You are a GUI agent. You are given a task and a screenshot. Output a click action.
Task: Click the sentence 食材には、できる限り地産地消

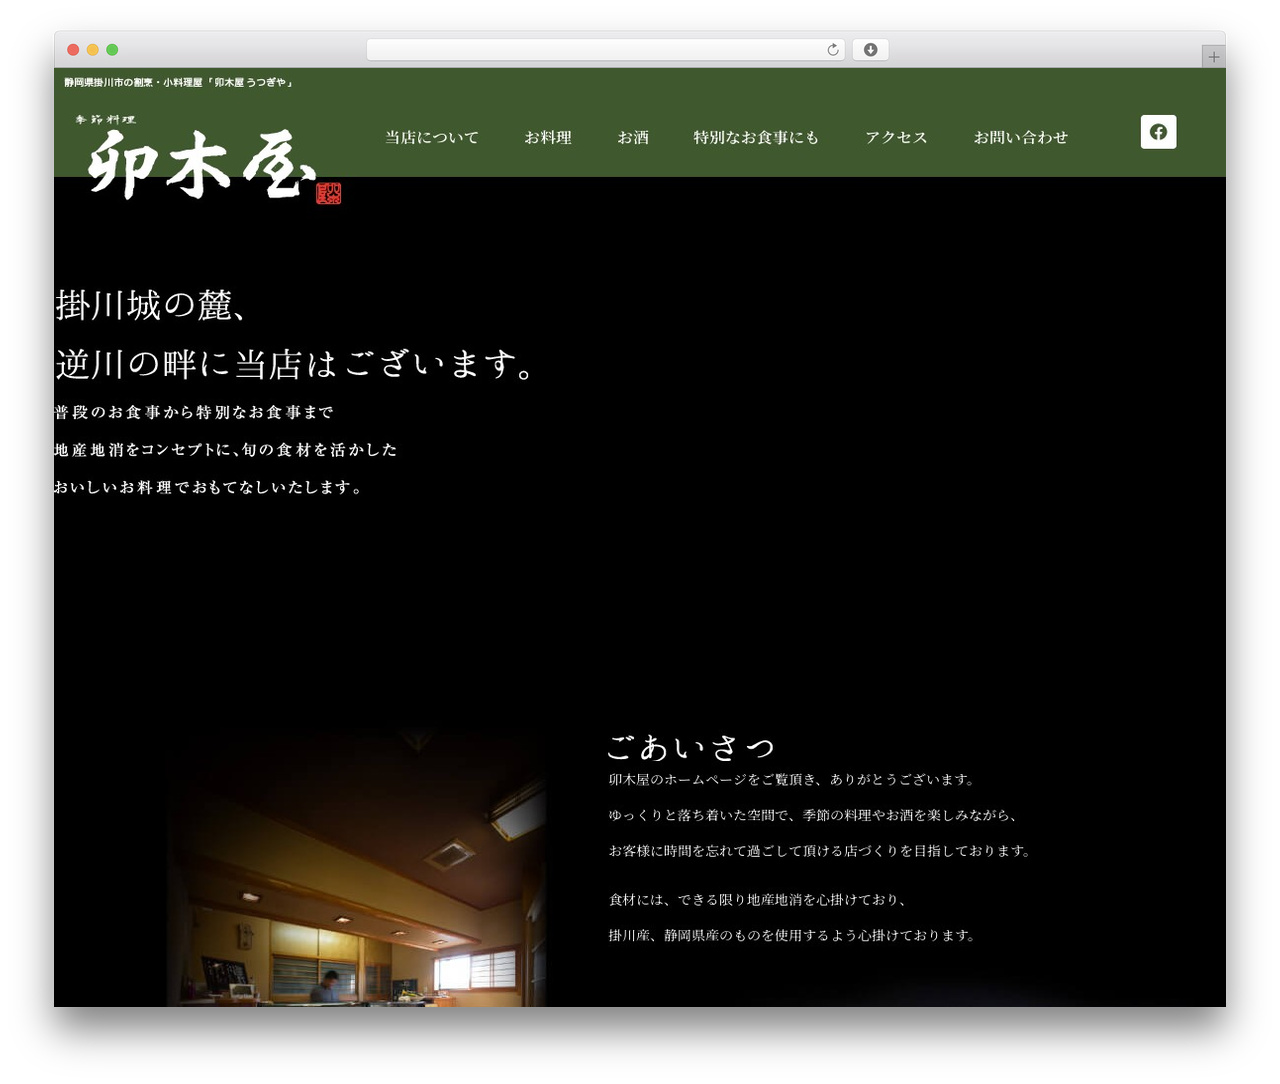(x=760, y=900)
